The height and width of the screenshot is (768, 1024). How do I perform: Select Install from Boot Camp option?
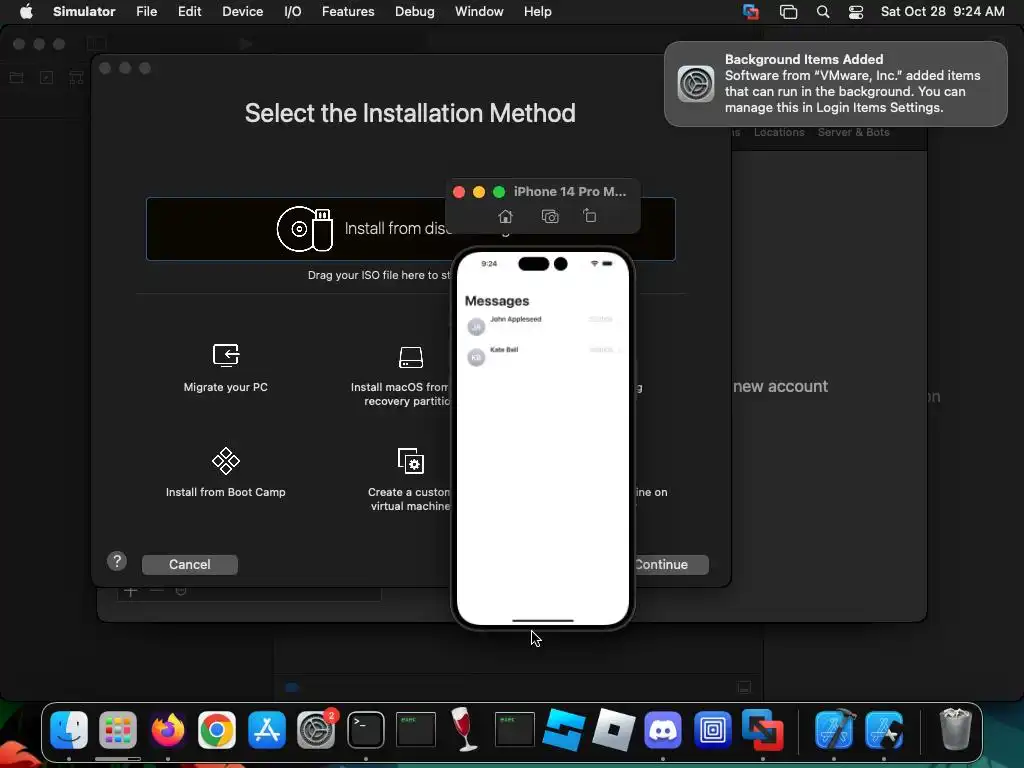point(225,473)
